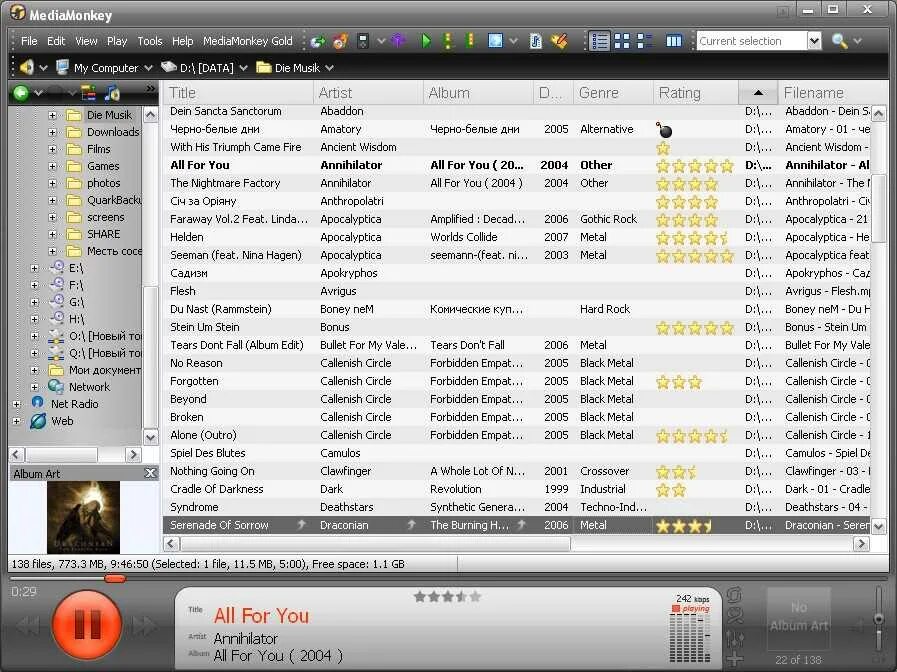
Task: Open the MediaMonkey Gold menu
Action: pos(247,41)
